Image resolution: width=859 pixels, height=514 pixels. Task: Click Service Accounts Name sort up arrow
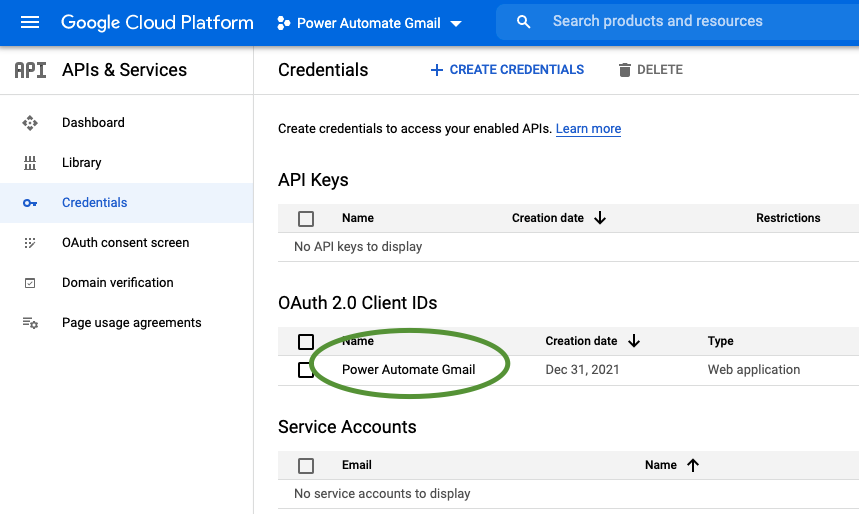tap(693, 465)
